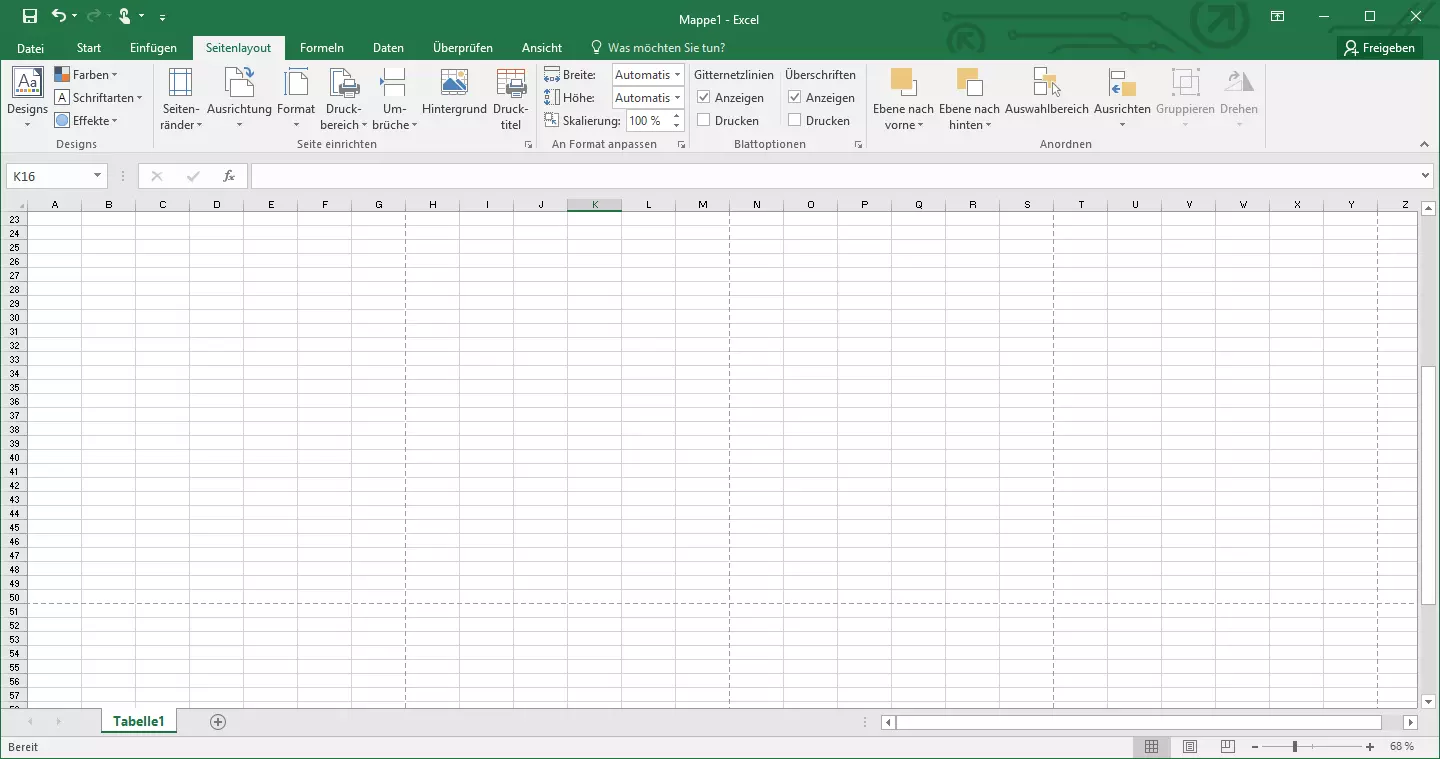The width and height of the screenshot is (1440, 759).
Task: Click the Ausrichtung orientation icon
Action: tap(239, 83)
